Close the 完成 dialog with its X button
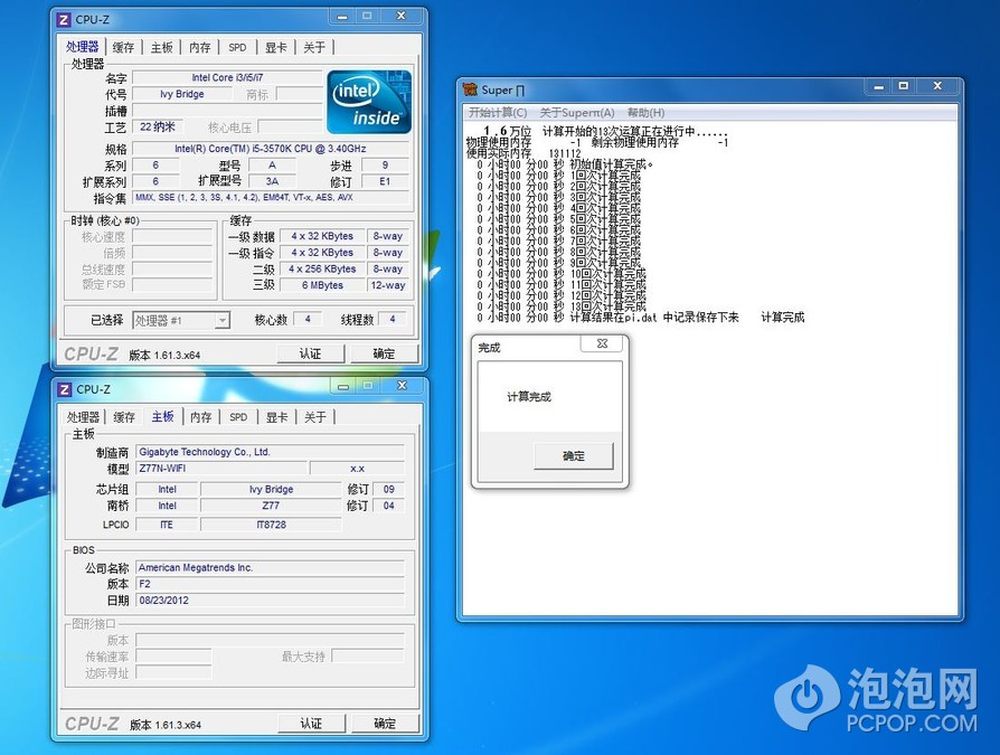 pos(602,344)
